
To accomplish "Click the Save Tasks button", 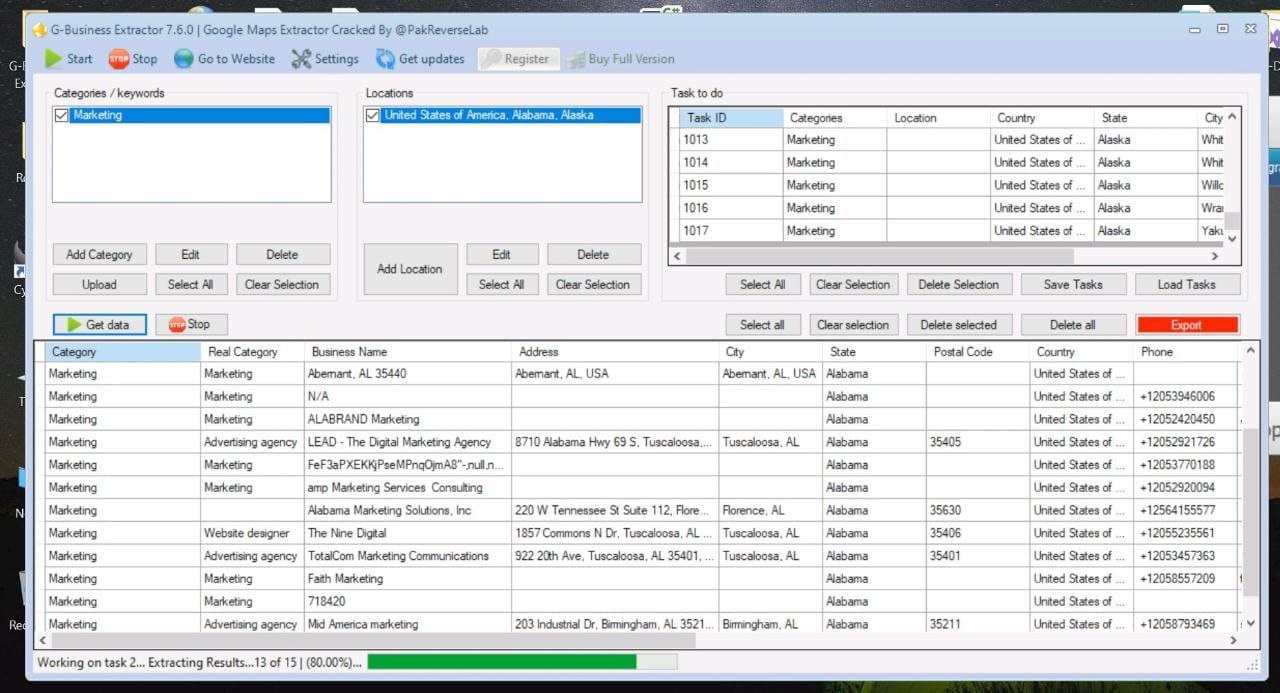I will pos(1073,285).
